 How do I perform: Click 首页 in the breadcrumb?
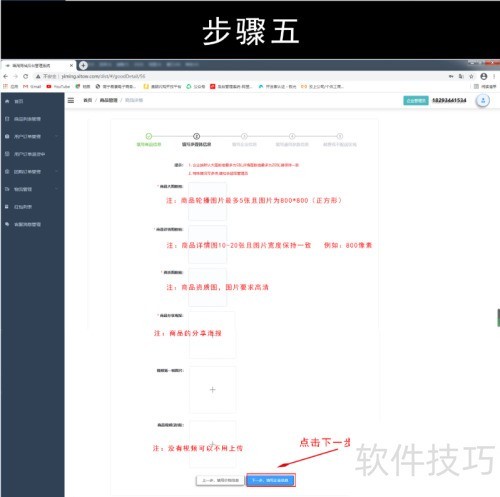tap(87, 100)
